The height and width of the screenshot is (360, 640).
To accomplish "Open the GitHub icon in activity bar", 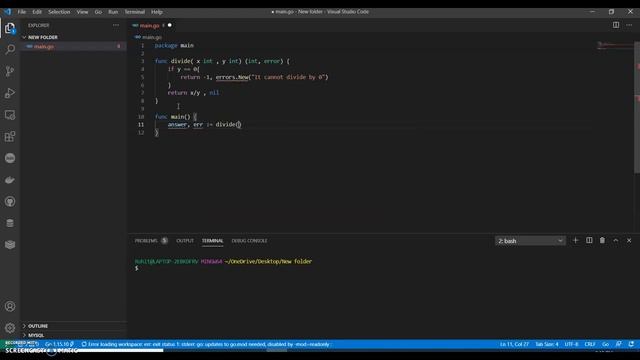I will (10, 202).
